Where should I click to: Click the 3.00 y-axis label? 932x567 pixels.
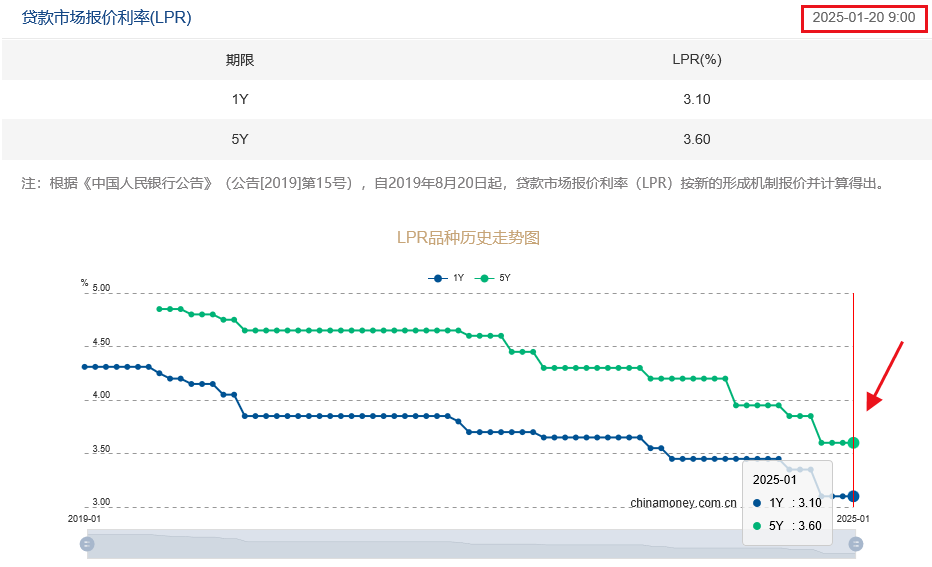click(101, 502)
